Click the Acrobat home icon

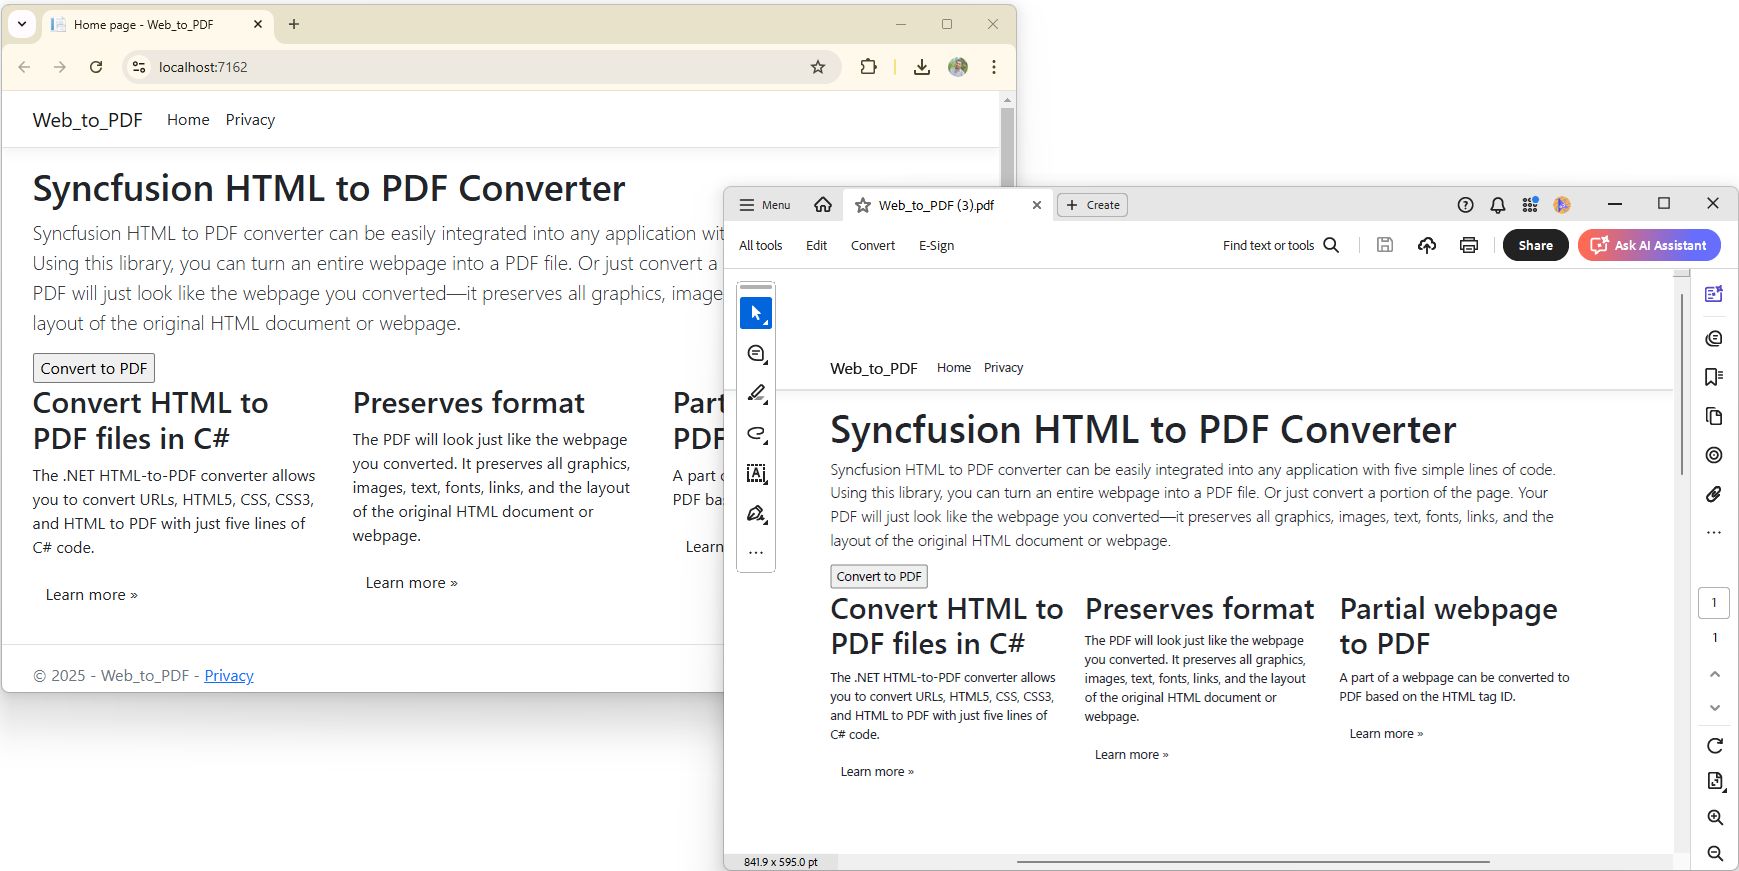823,205
